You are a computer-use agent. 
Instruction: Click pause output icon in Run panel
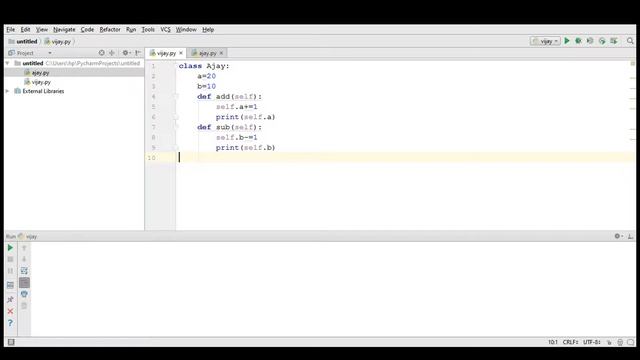(x=10, y=271)
